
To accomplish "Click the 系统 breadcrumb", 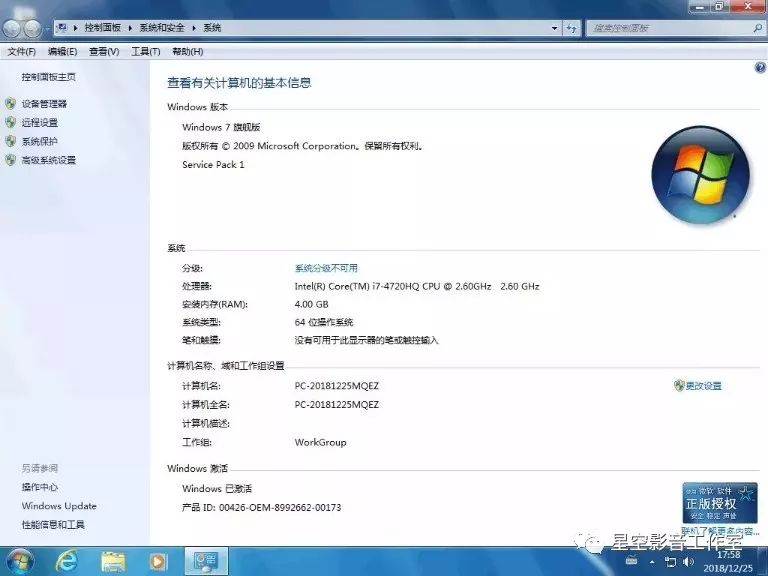I will [212, 28].
